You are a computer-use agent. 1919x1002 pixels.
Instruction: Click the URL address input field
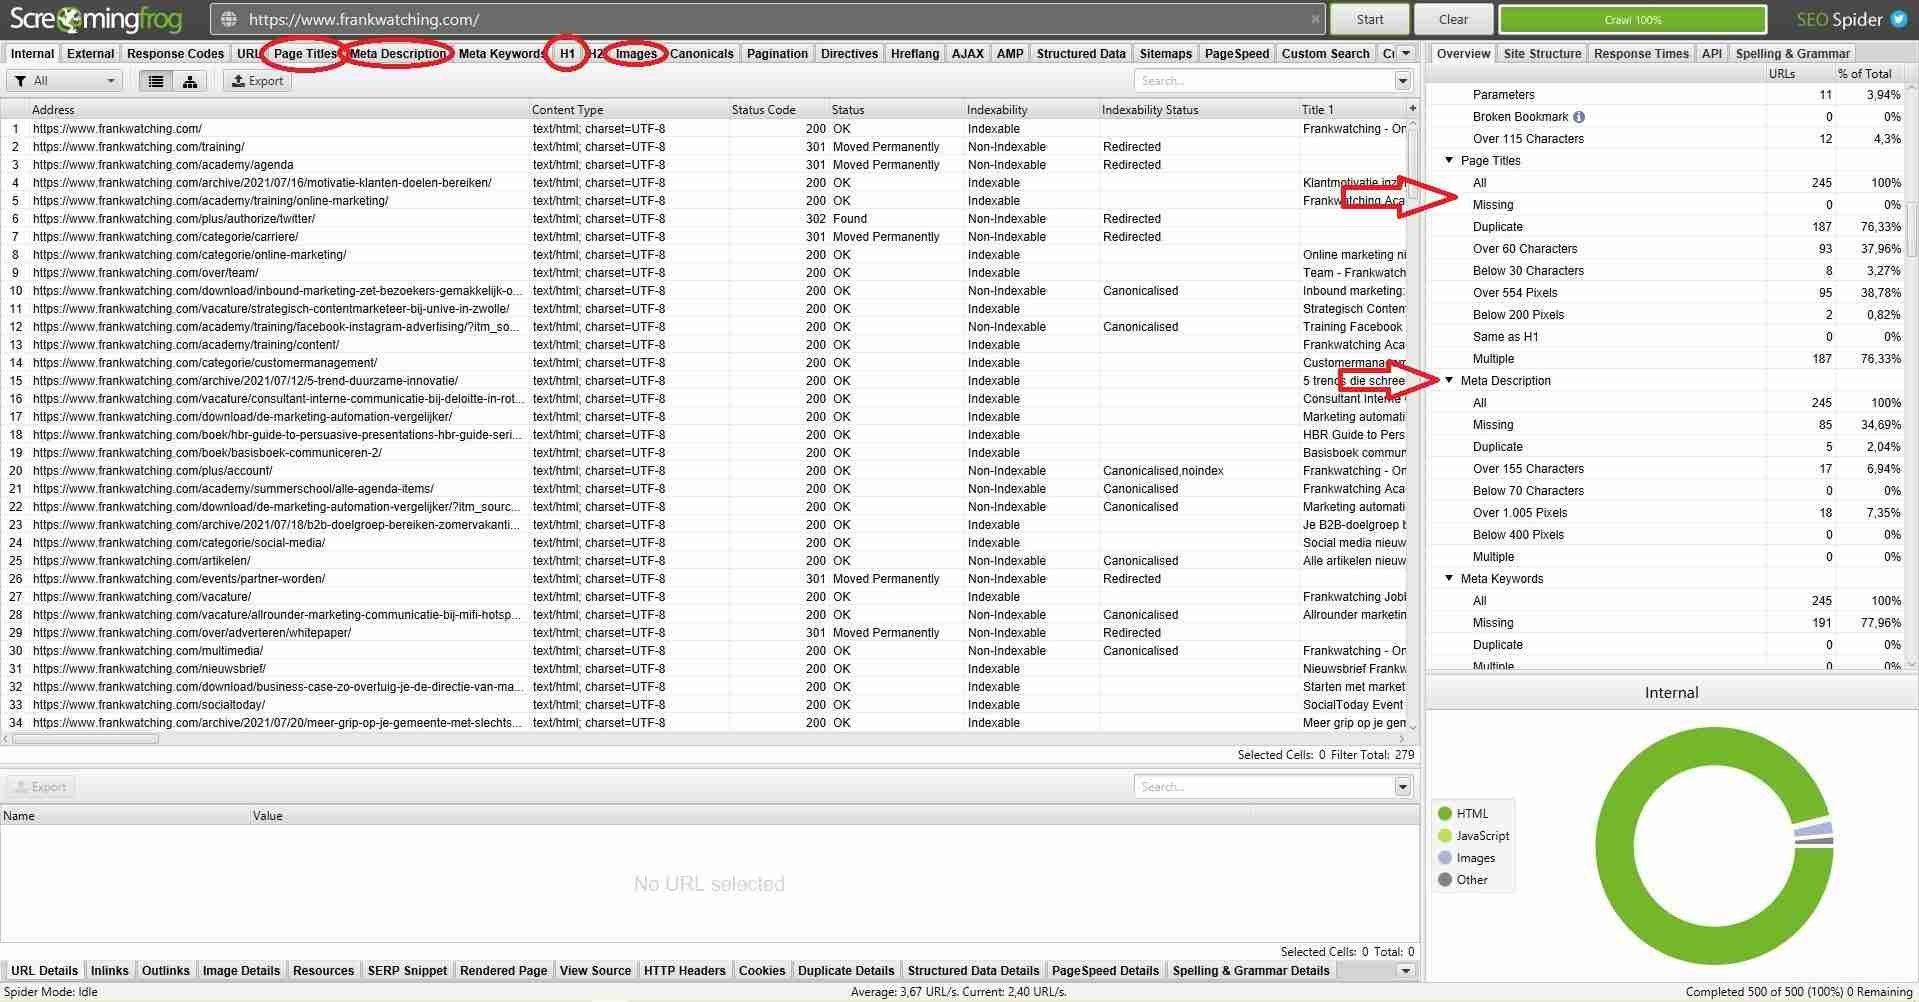[770, 19]
